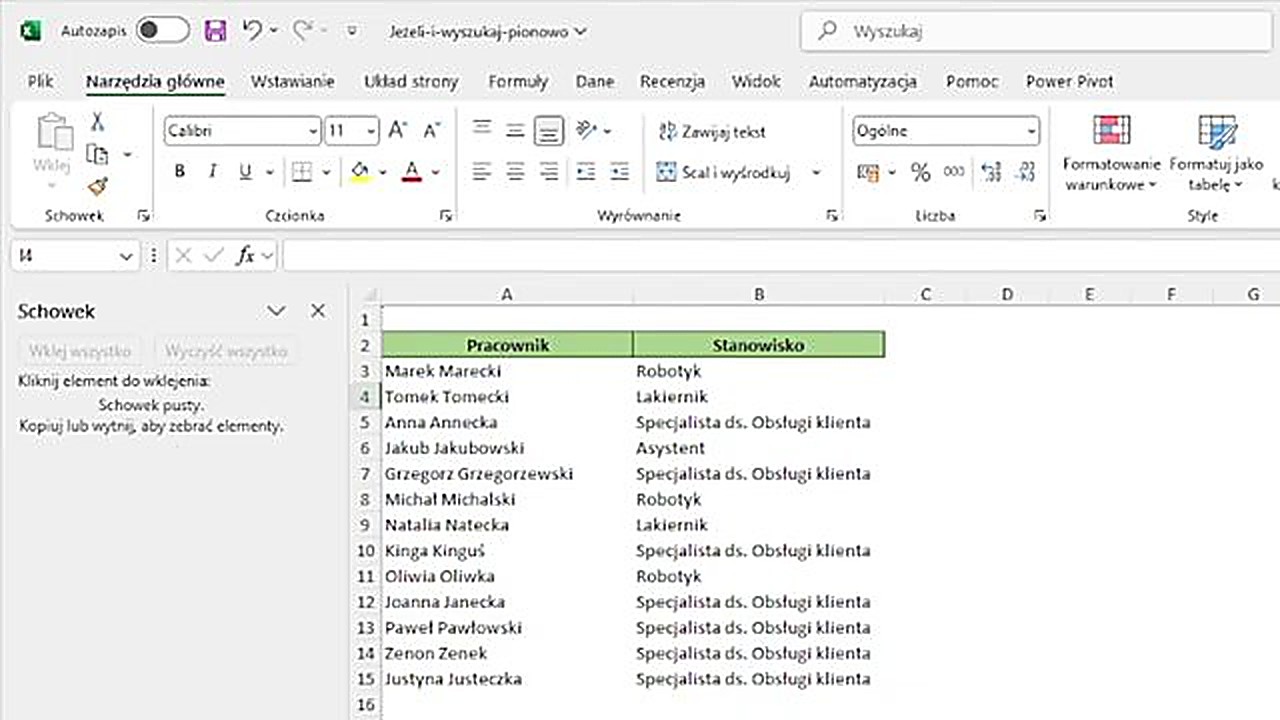Open the font size dropdown

pyautogui.click(x=370, y=131)
